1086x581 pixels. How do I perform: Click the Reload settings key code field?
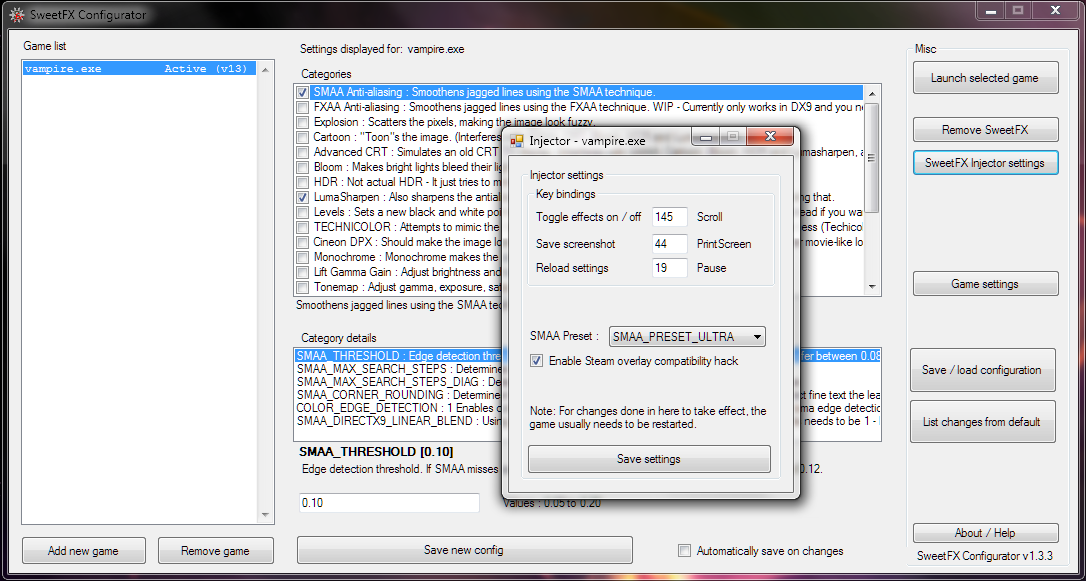click(x=670, y=267)
